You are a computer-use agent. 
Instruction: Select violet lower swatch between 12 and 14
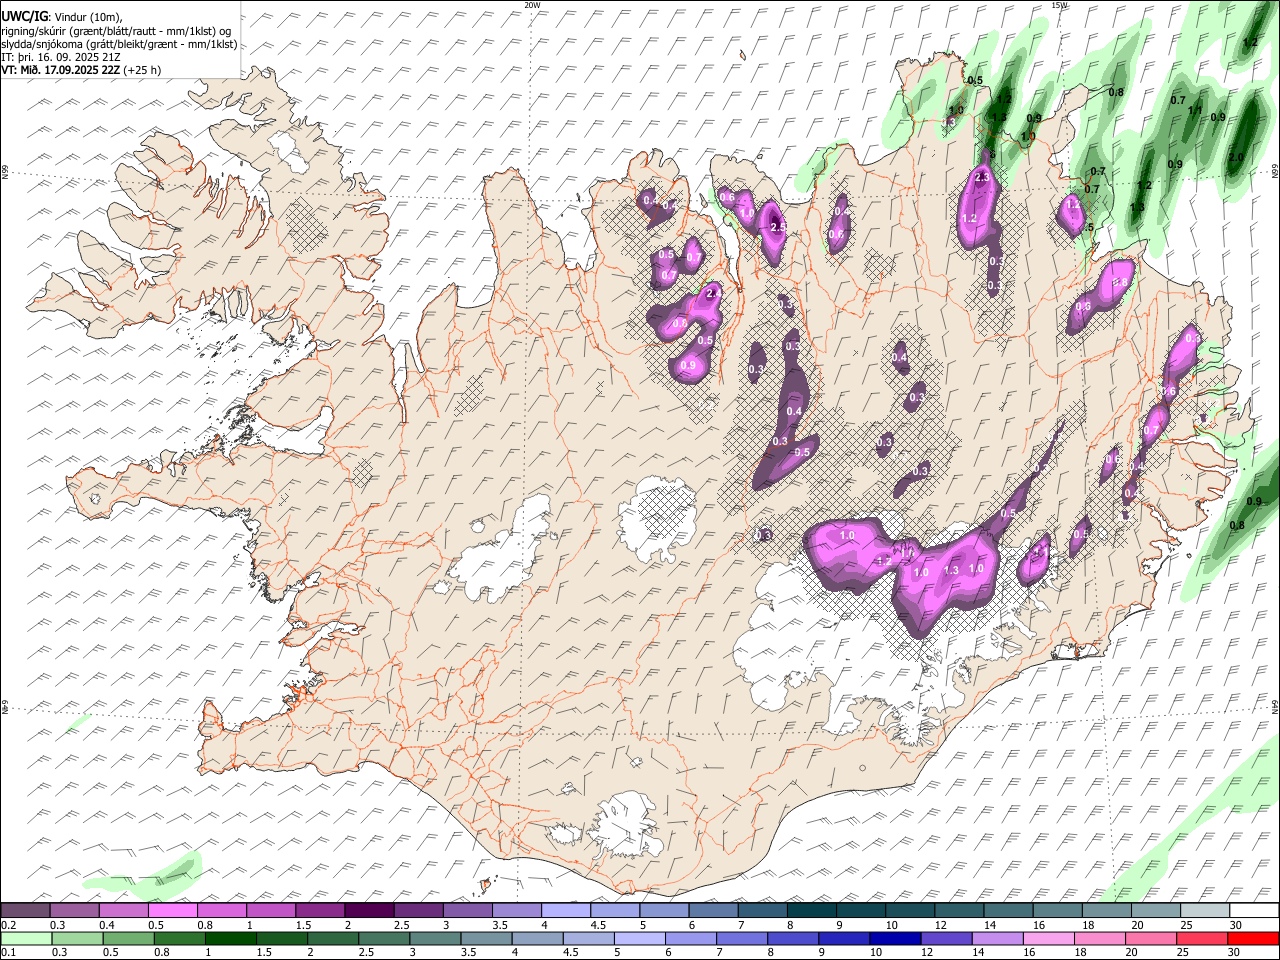(x=946, y=939)
